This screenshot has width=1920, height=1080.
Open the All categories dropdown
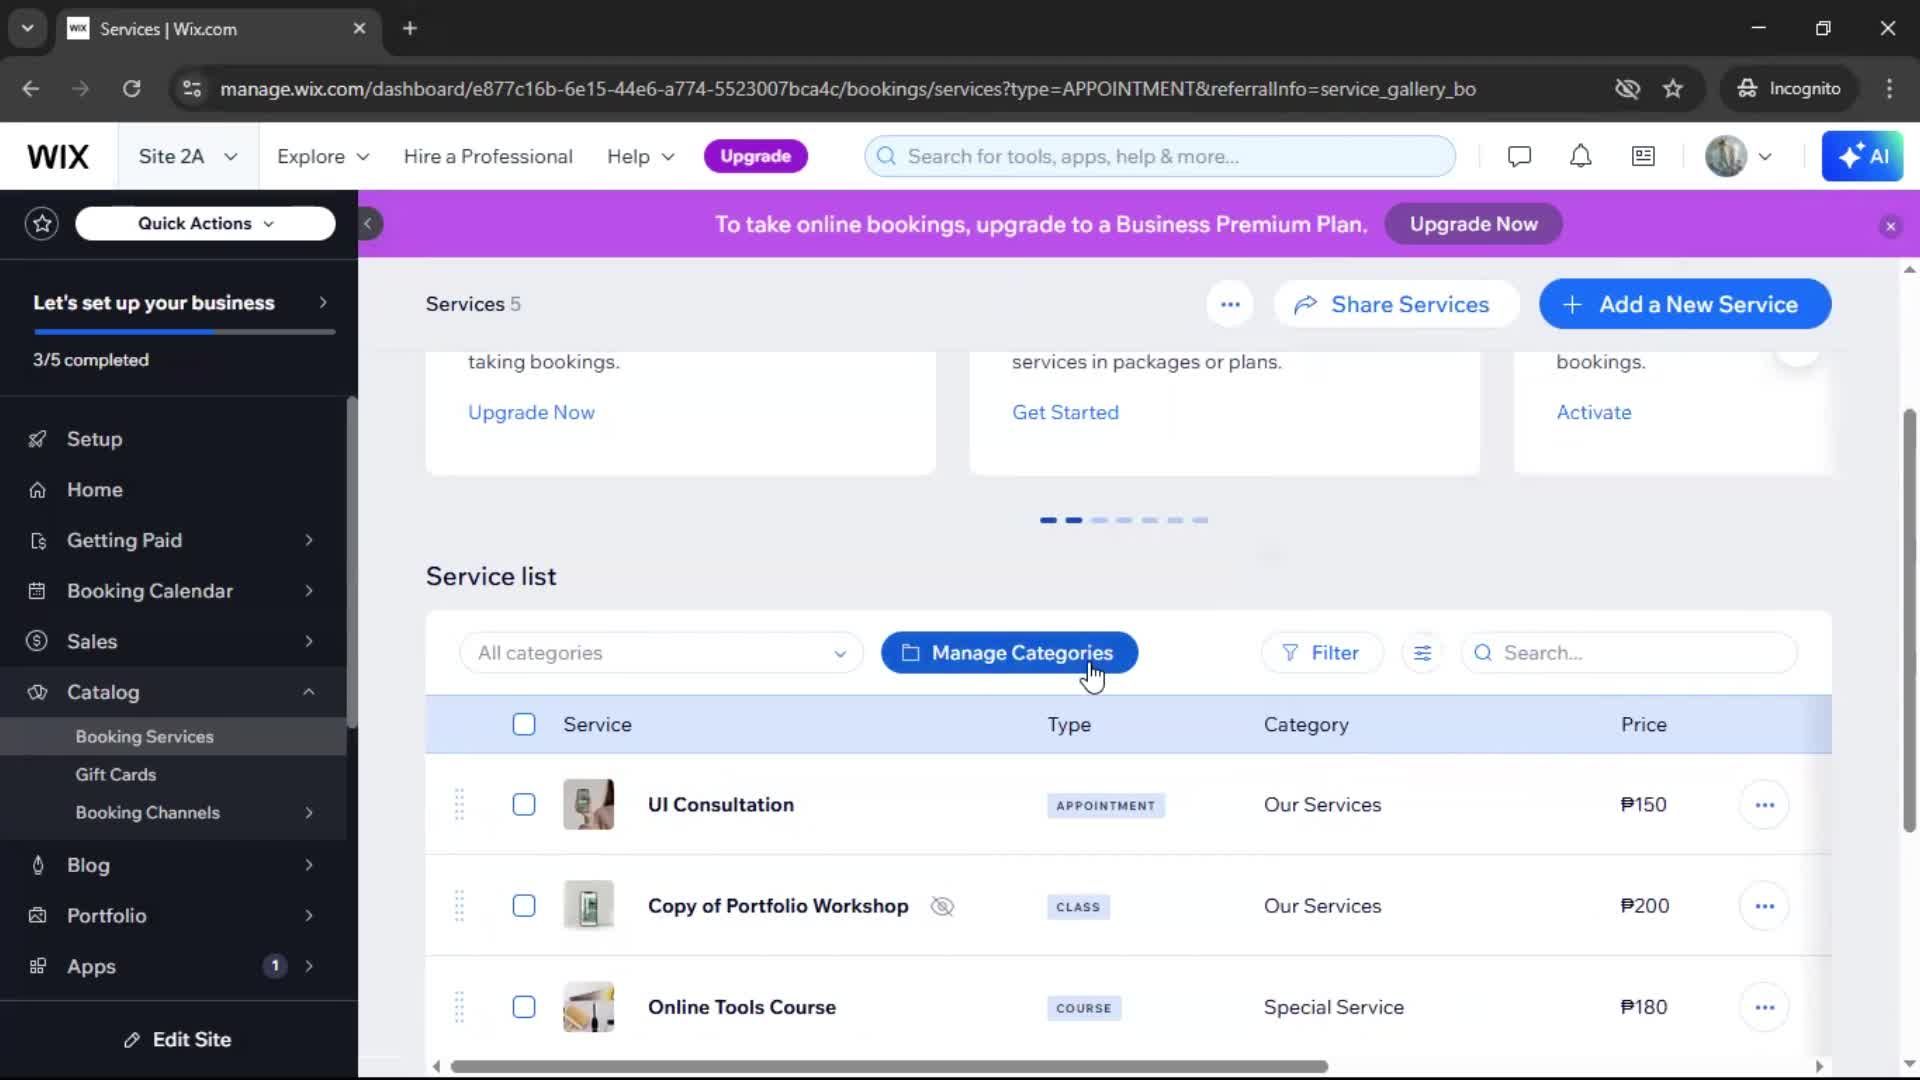[x=661, y=653]
